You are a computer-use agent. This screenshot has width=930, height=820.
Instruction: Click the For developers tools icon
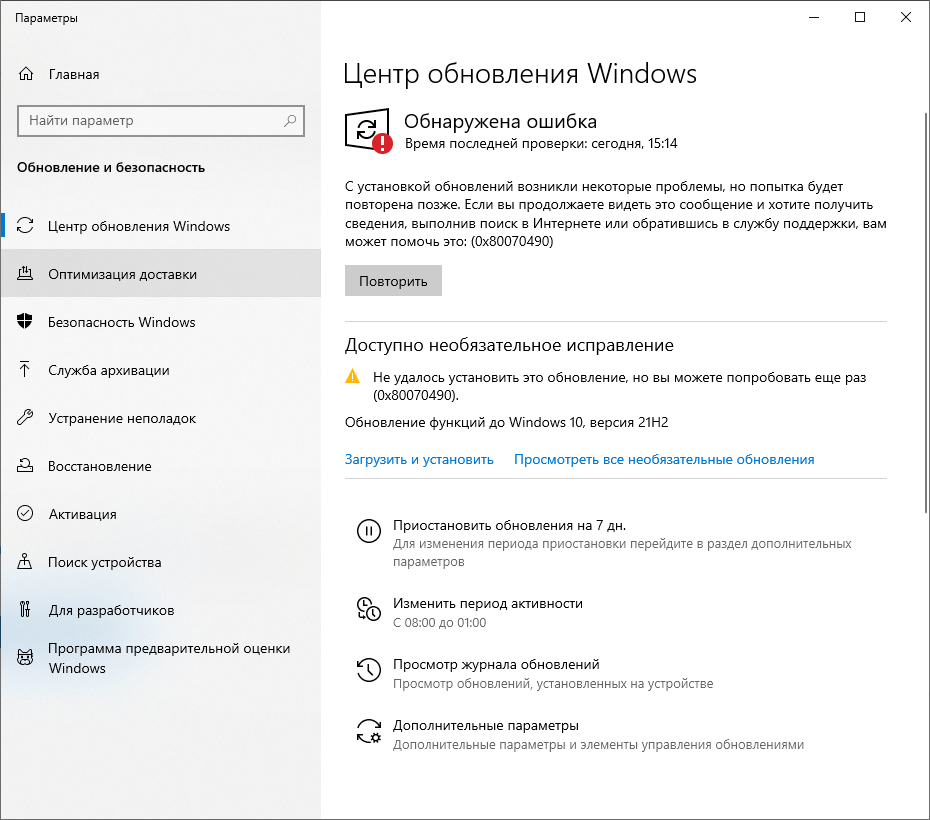(x=25, y=610)
